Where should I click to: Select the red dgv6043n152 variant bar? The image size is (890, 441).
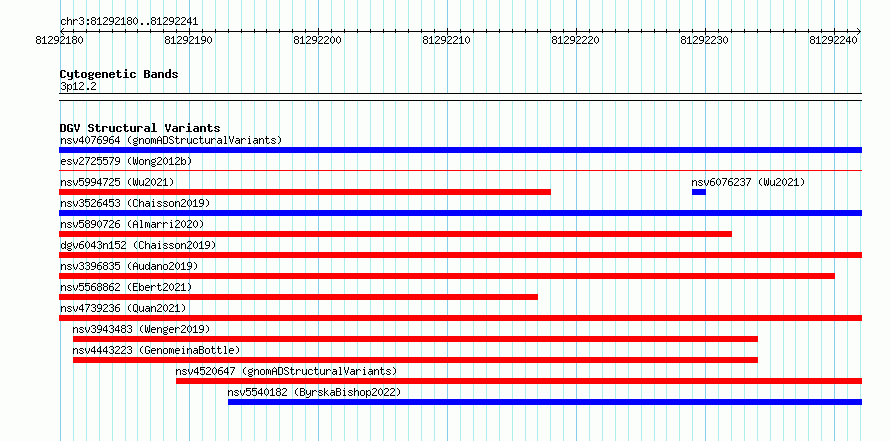[460, 255]
